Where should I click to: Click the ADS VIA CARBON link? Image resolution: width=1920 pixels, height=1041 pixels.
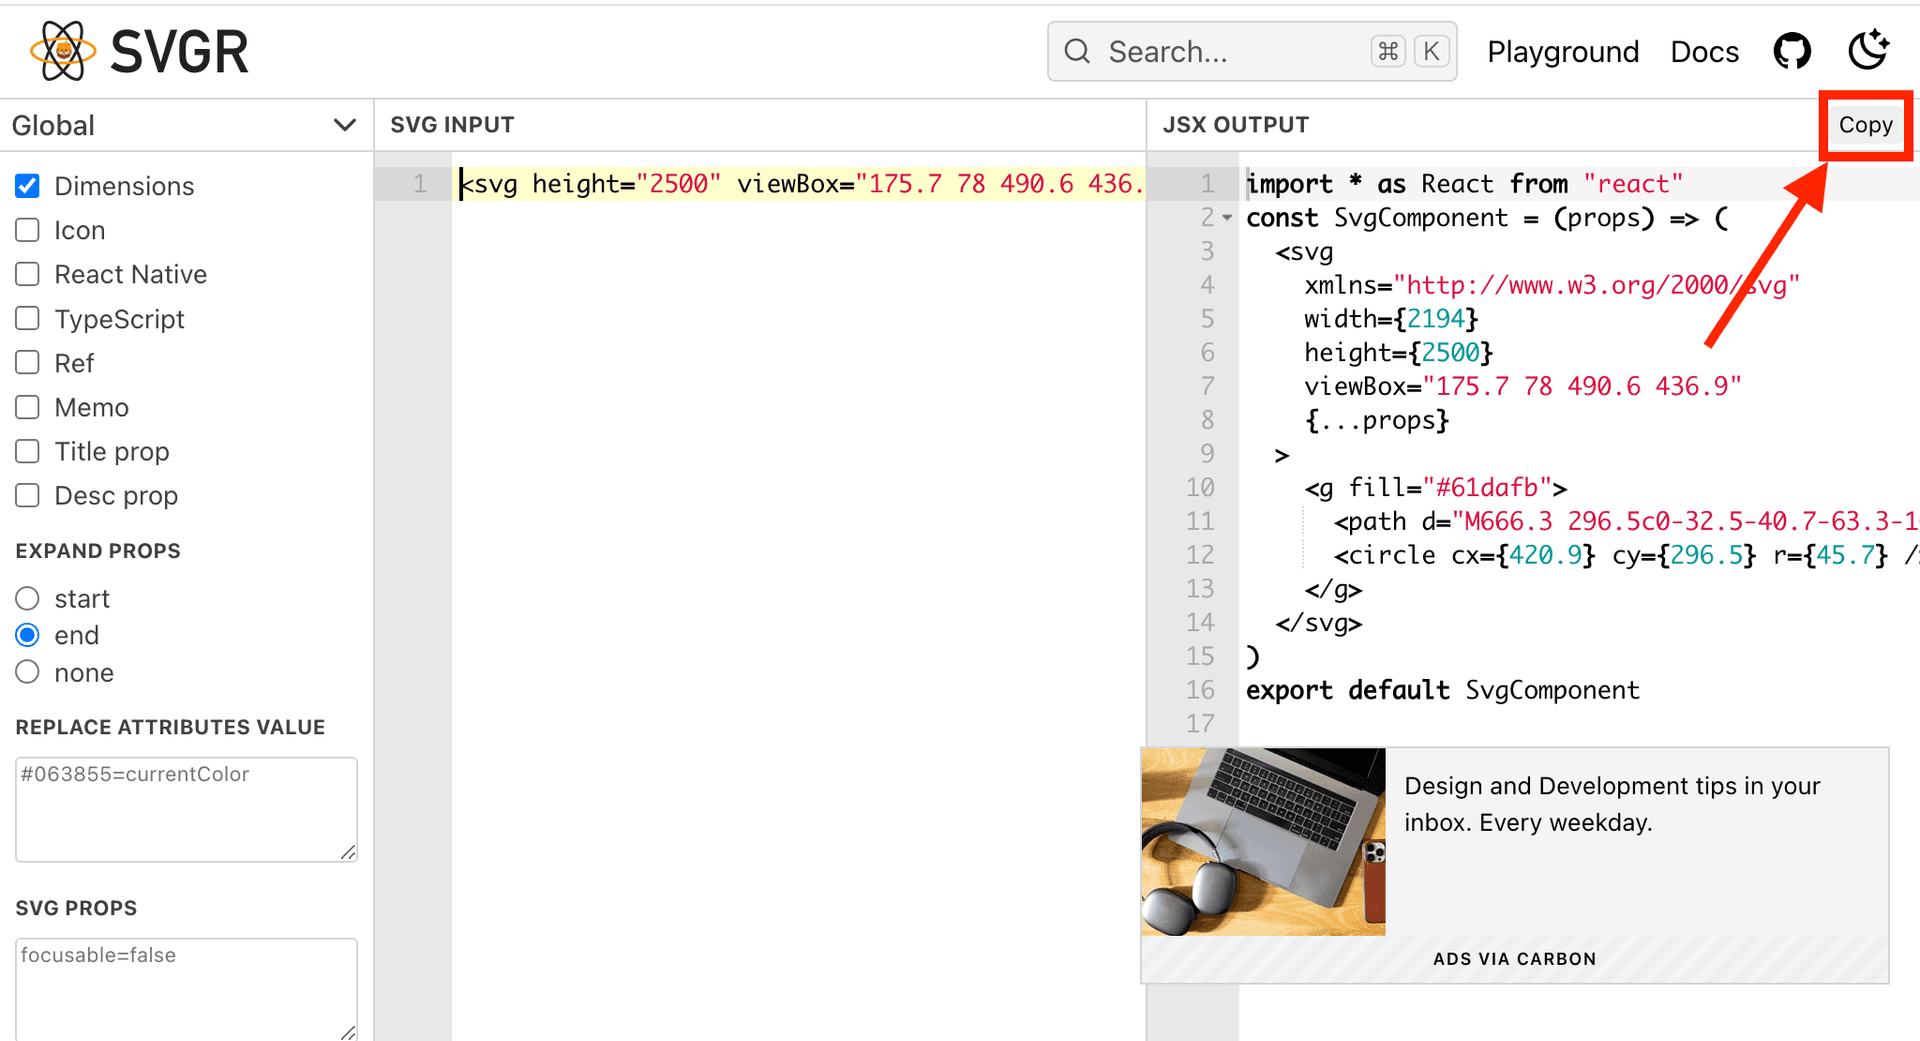1514,959
